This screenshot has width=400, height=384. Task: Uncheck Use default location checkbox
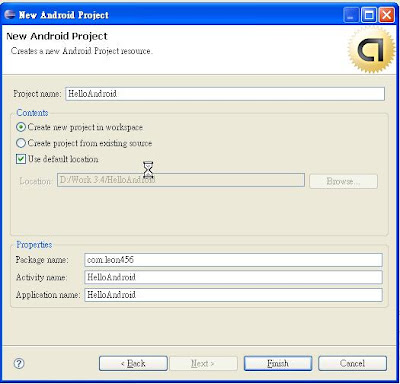click(21, 159)
